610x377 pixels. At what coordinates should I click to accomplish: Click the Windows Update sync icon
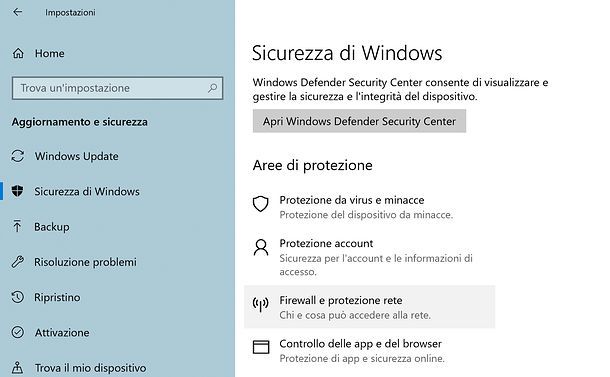click(18, 156)
